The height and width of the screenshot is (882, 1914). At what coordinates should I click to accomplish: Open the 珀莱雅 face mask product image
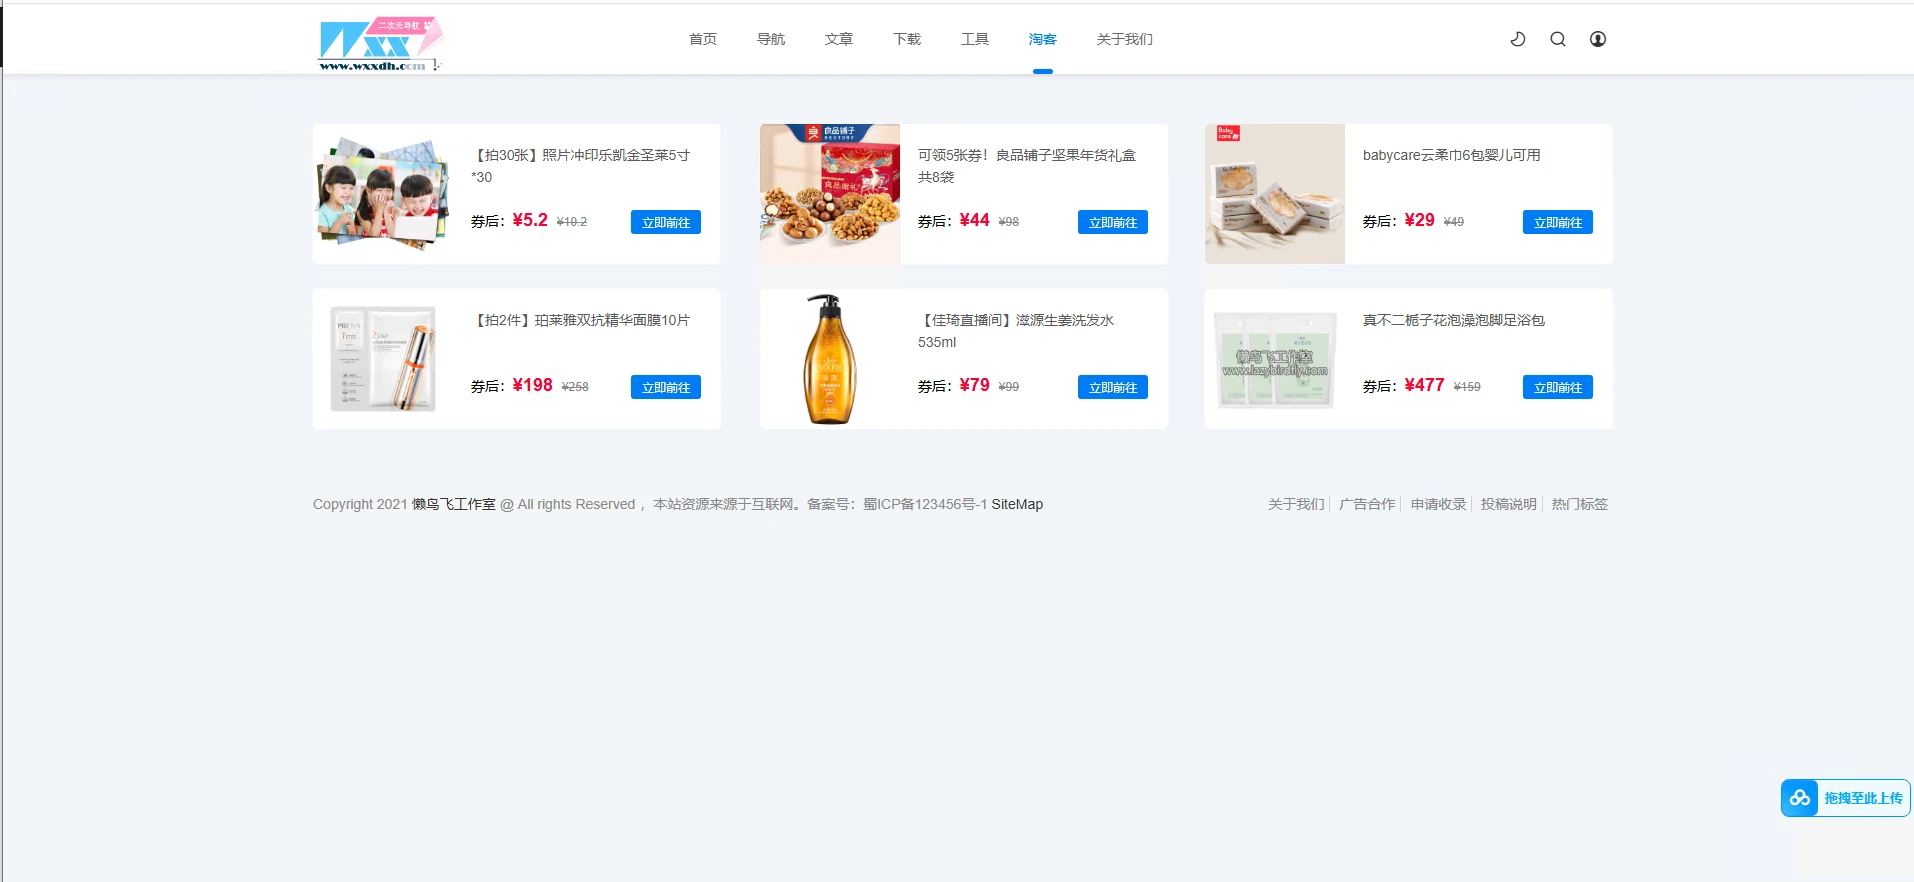383,359
